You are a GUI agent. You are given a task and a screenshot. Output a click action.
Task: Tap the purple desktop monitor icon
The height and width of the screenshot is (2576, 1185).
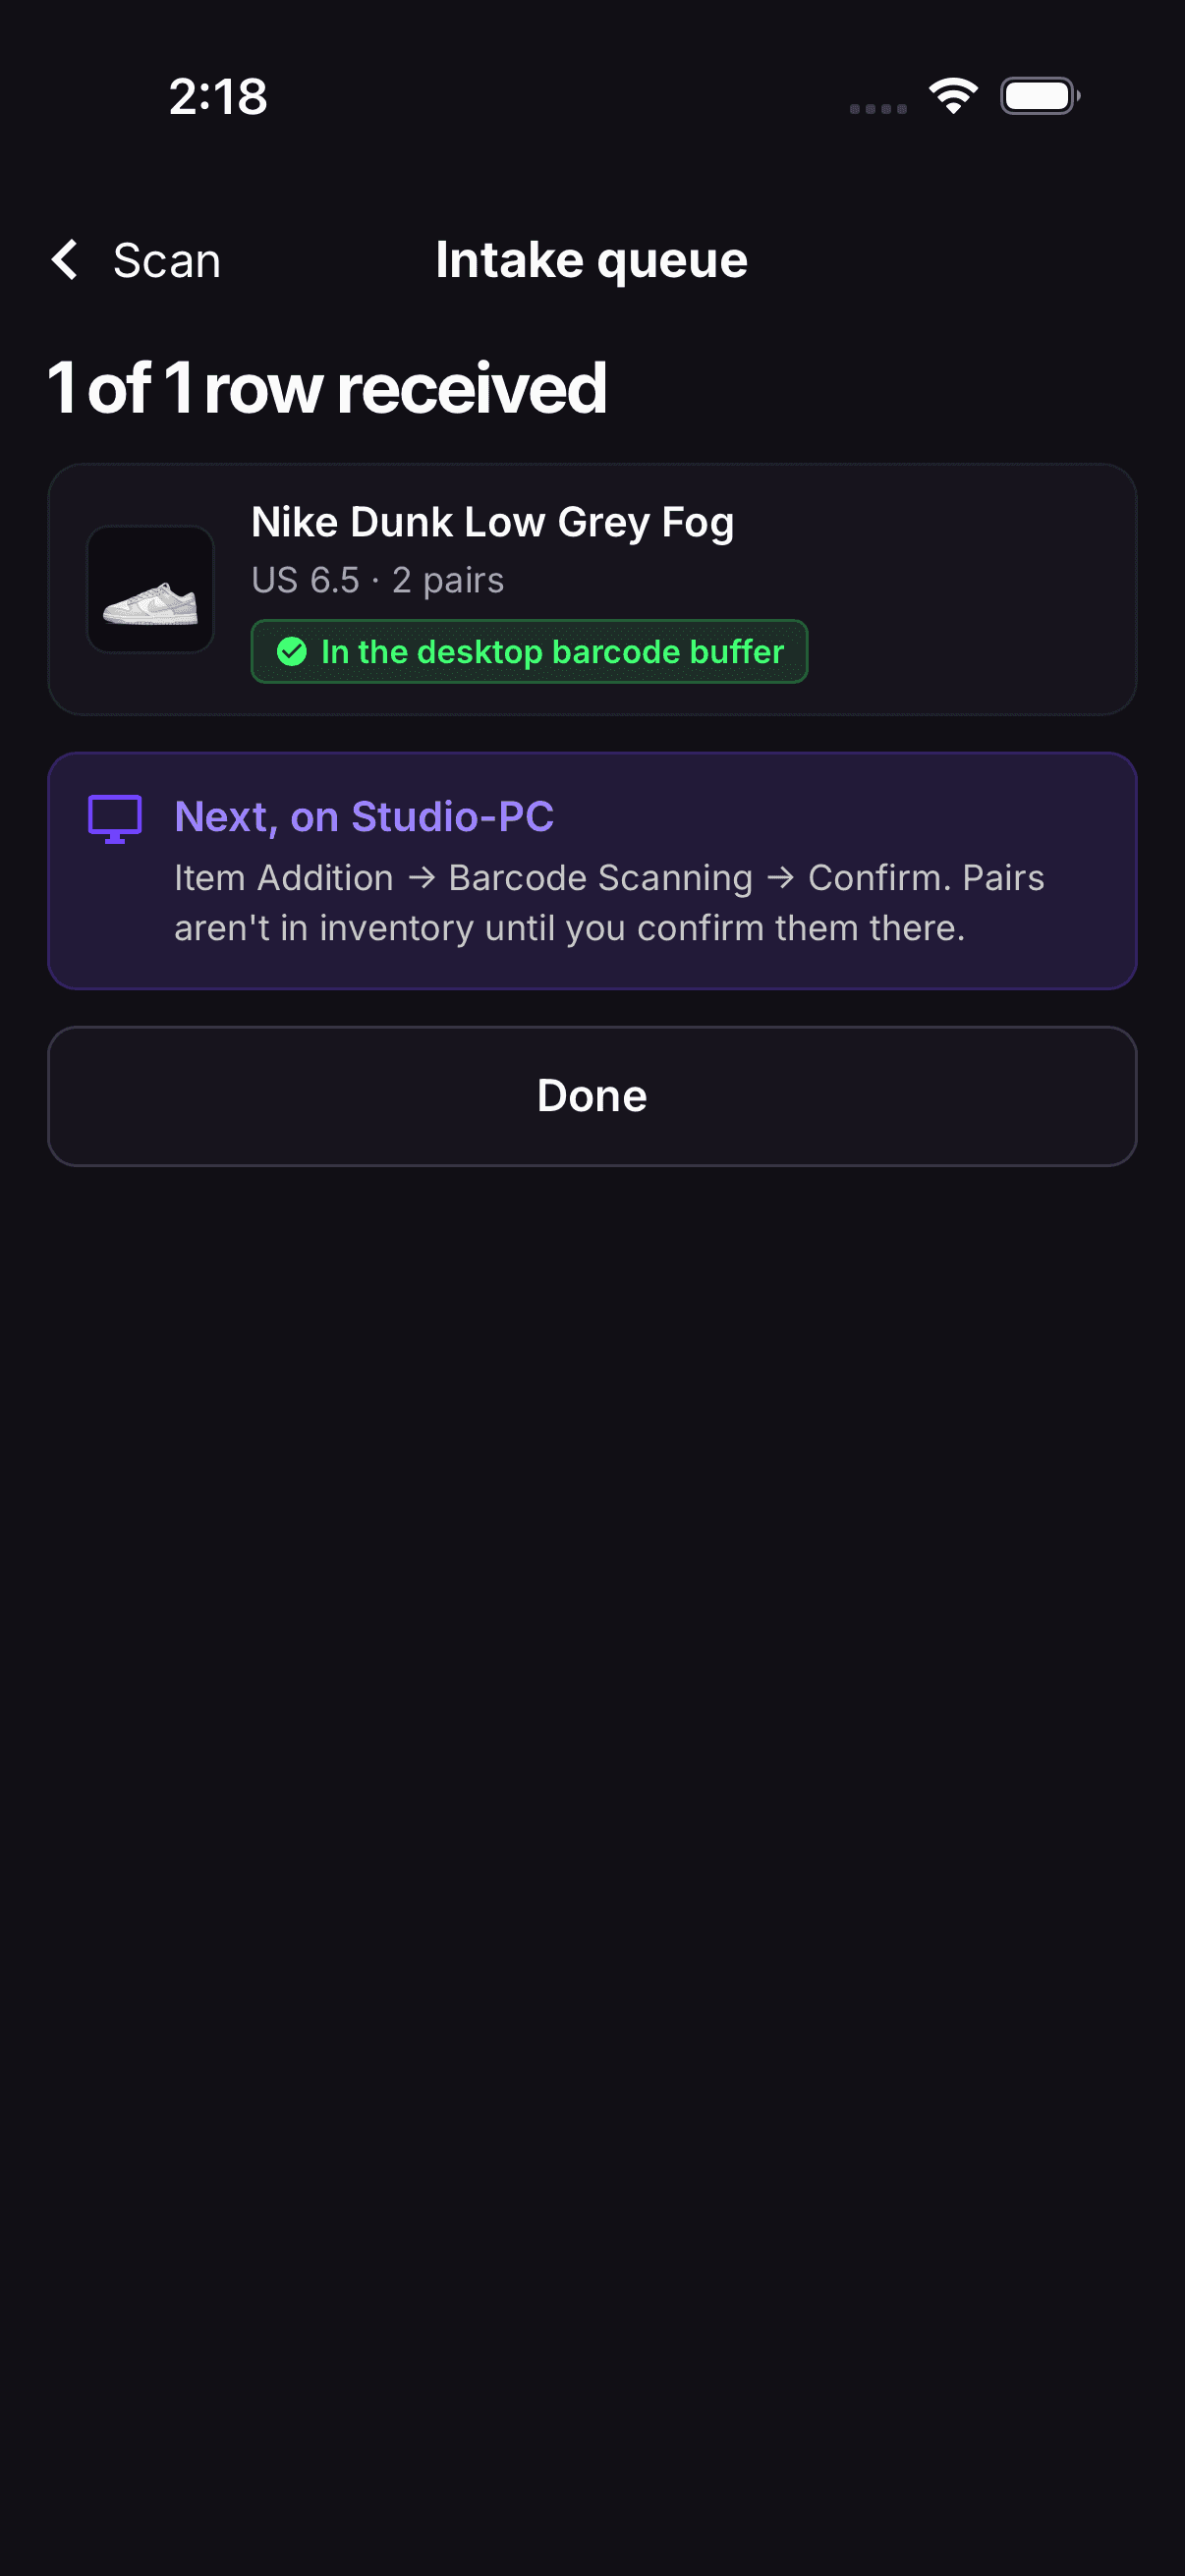coord(115,819)
